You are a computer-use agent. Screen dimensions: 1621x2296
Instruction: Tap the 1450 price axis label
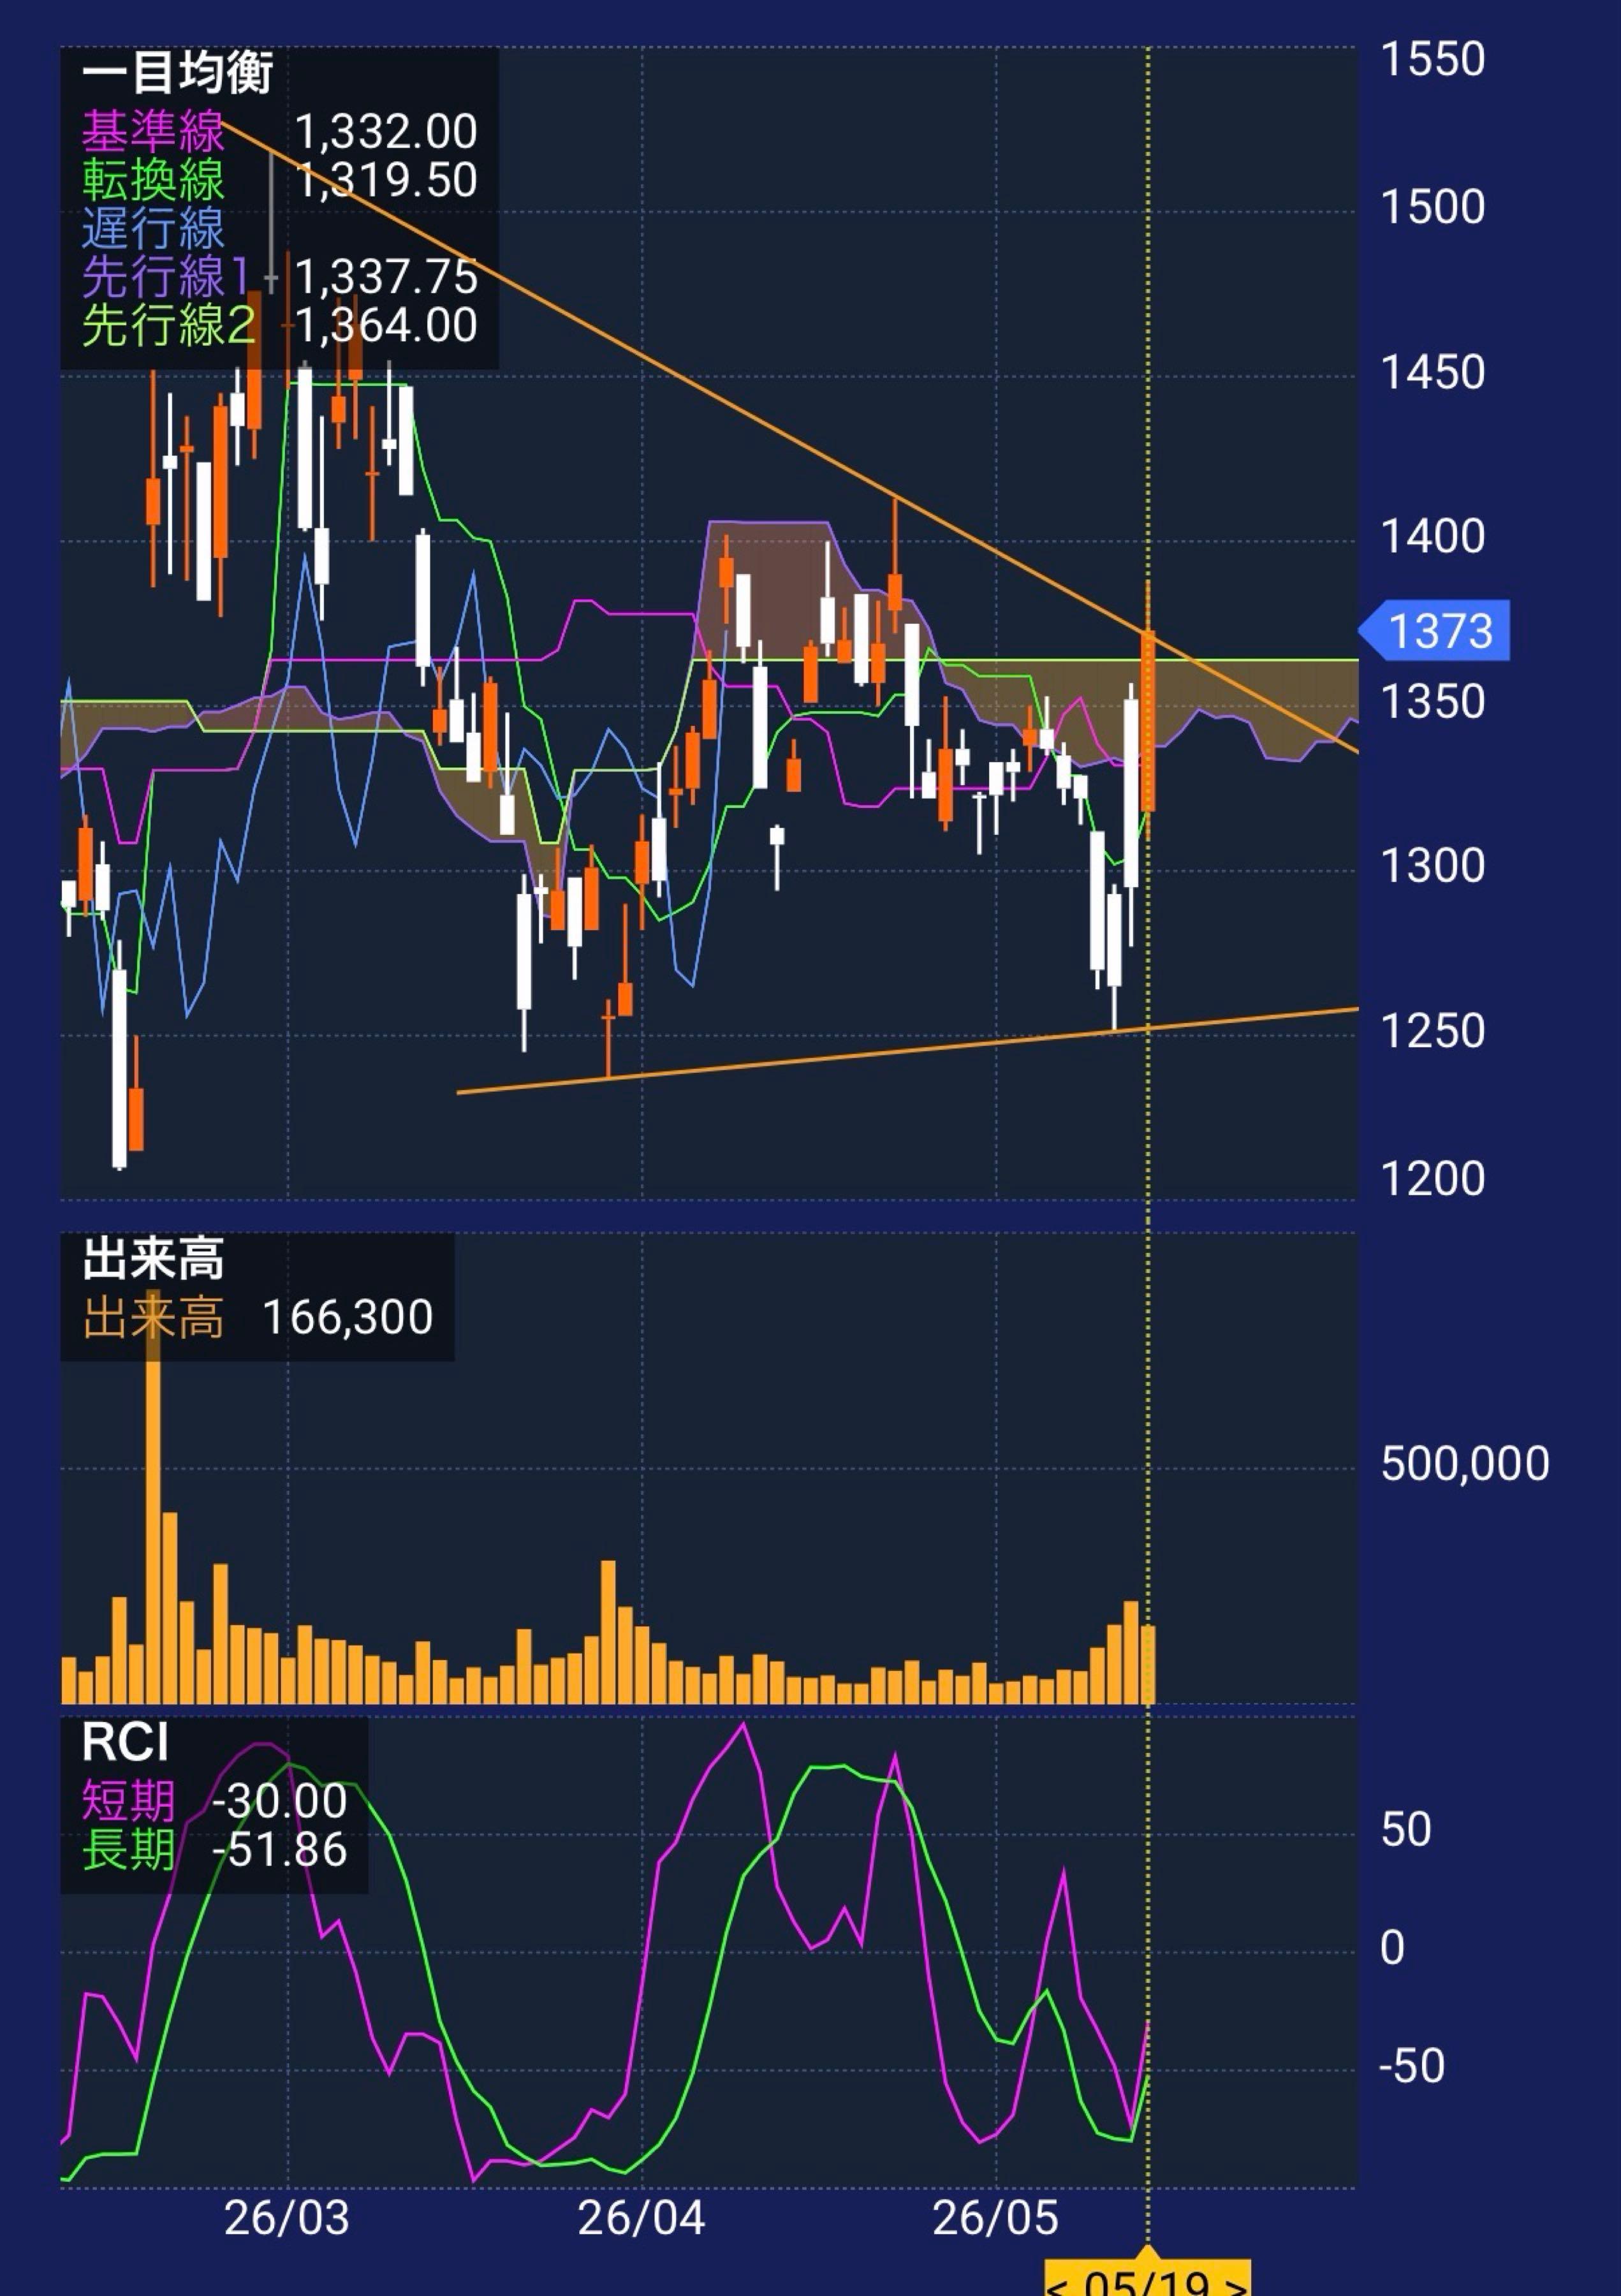1432,373
